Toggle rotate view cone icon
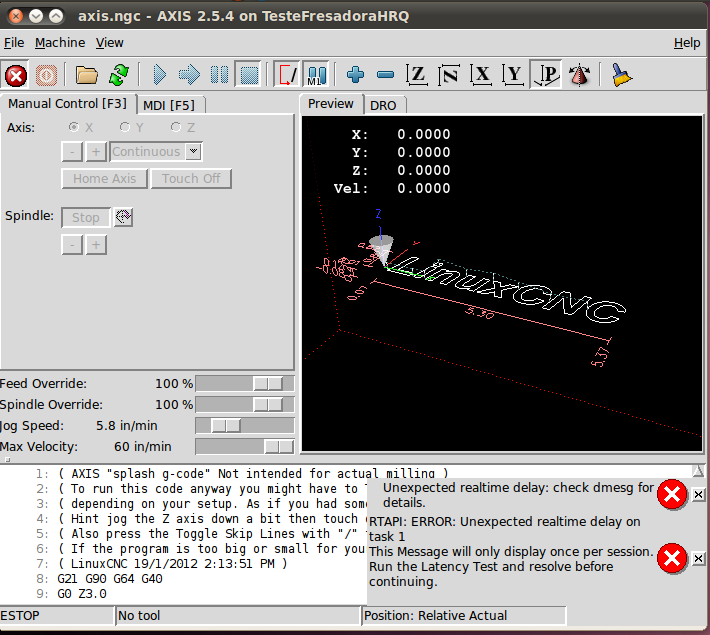 [x=579, y=75]
